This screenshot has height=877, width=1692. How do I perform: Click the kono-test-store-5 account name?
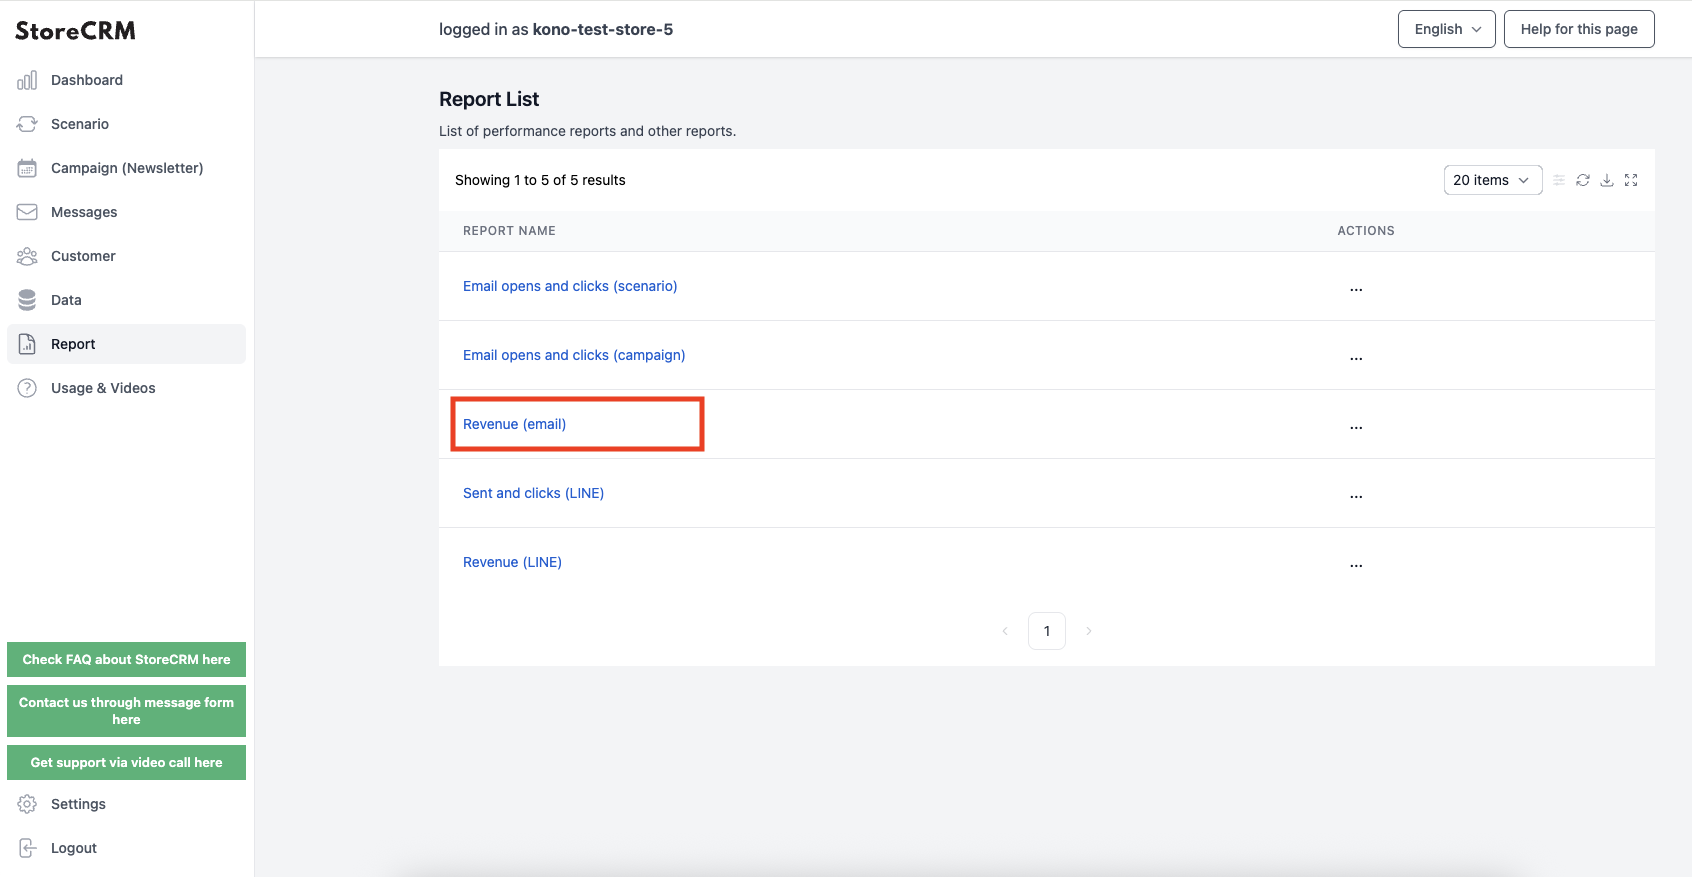pyautogui.click(x=603, y=29)
